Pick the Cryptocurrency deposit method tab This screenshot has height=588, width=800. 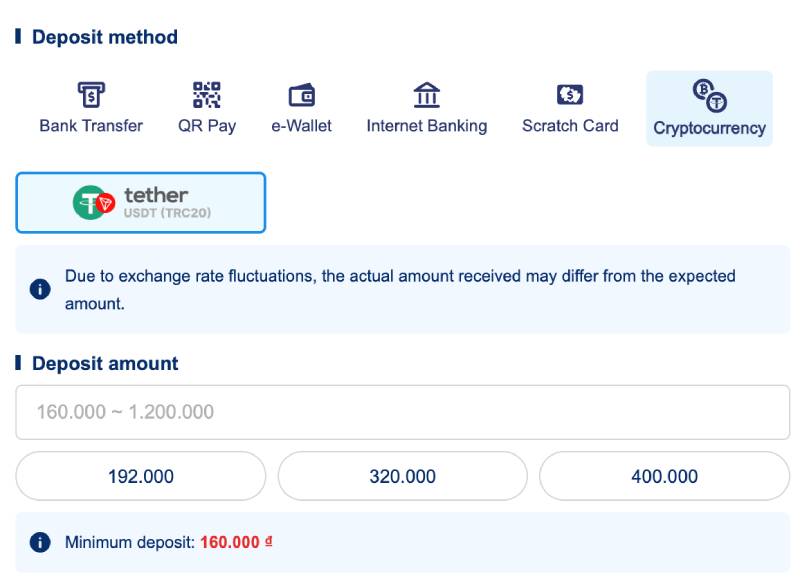(709, 128)
